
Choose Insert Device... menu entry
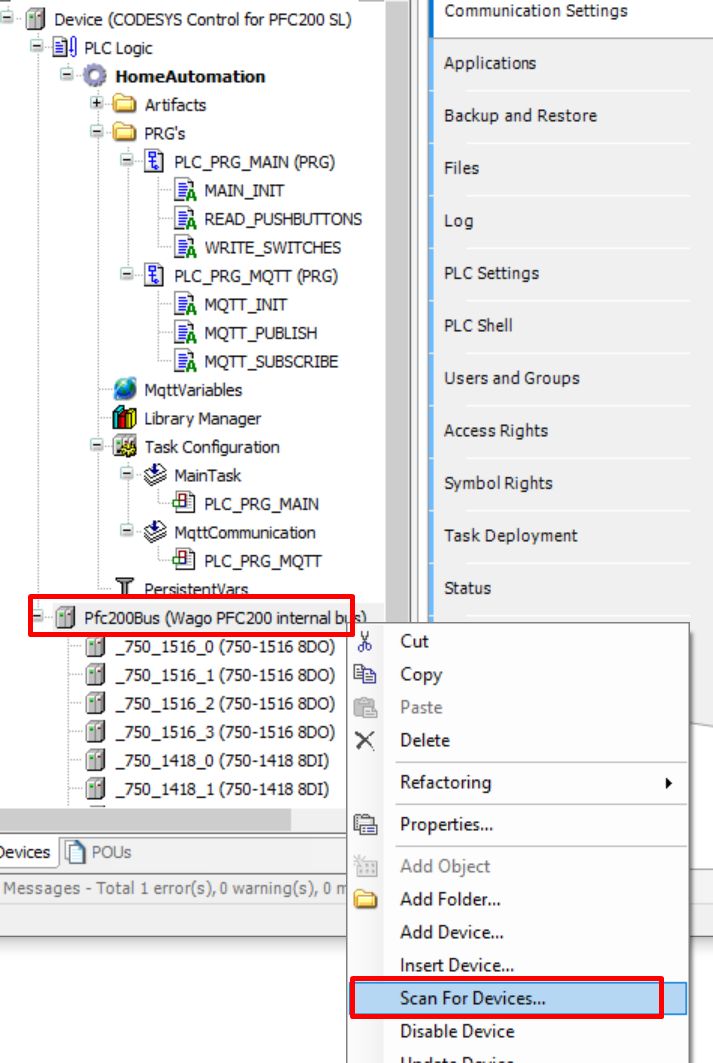[x=520, y=965]
